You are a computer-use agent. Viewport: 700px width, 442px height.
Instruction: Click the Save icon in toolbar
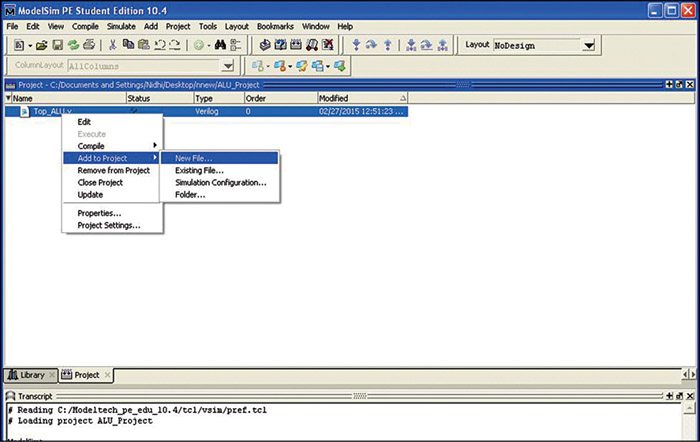[x=58, y=45]
